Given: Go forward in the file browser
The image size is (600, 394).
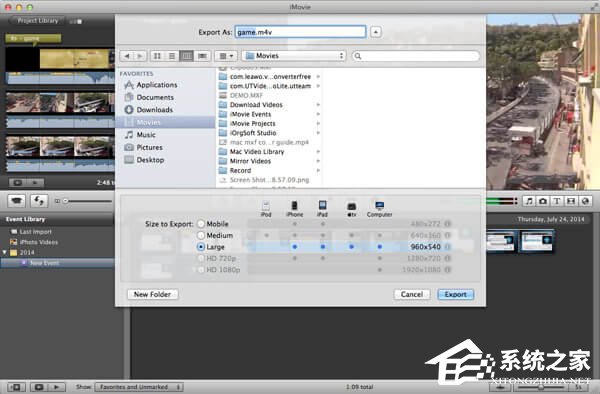Looking at the screenshot, I should [x=140, y=56].
